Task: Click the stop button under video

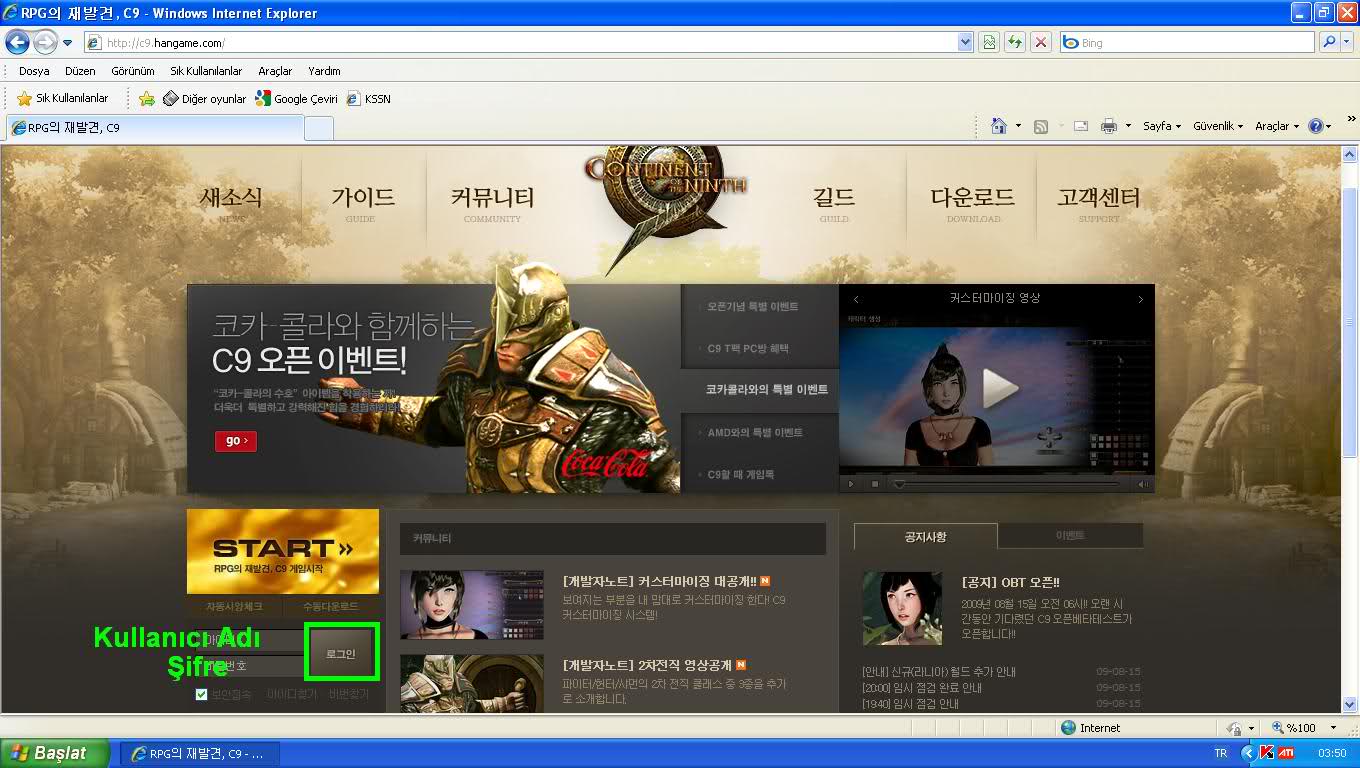Action: pos(874,484)
